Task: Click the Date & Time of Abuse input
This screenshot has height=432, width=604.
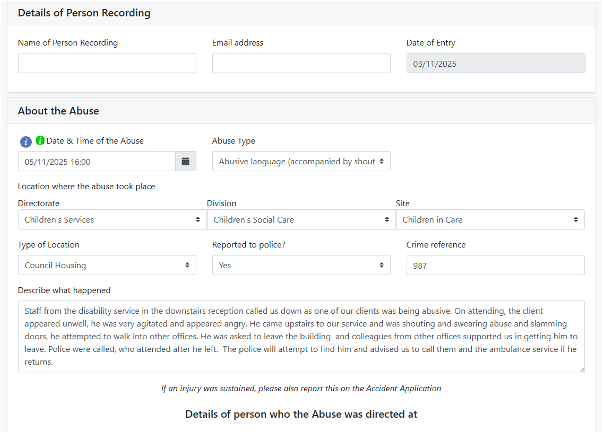Action: [x=96, y=161]
